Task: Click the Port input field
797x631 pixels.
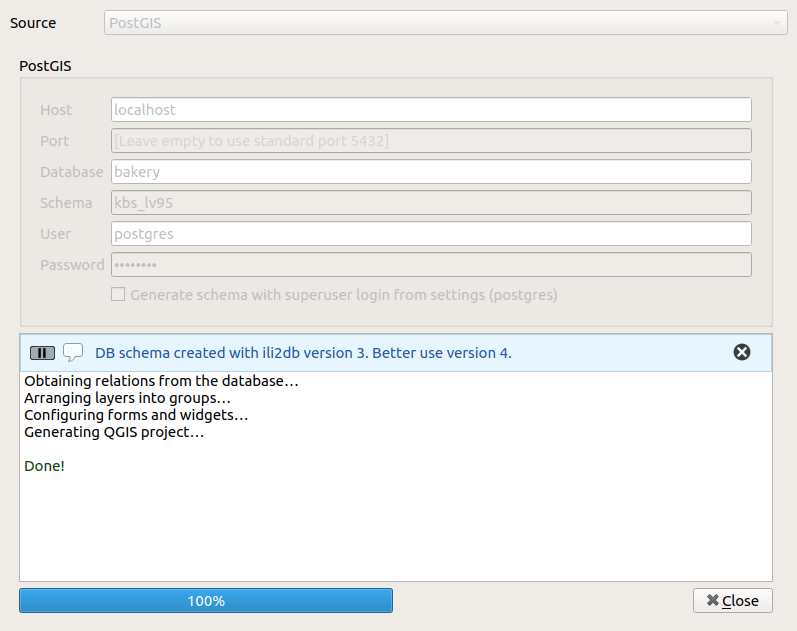Action: click(431, 141)
